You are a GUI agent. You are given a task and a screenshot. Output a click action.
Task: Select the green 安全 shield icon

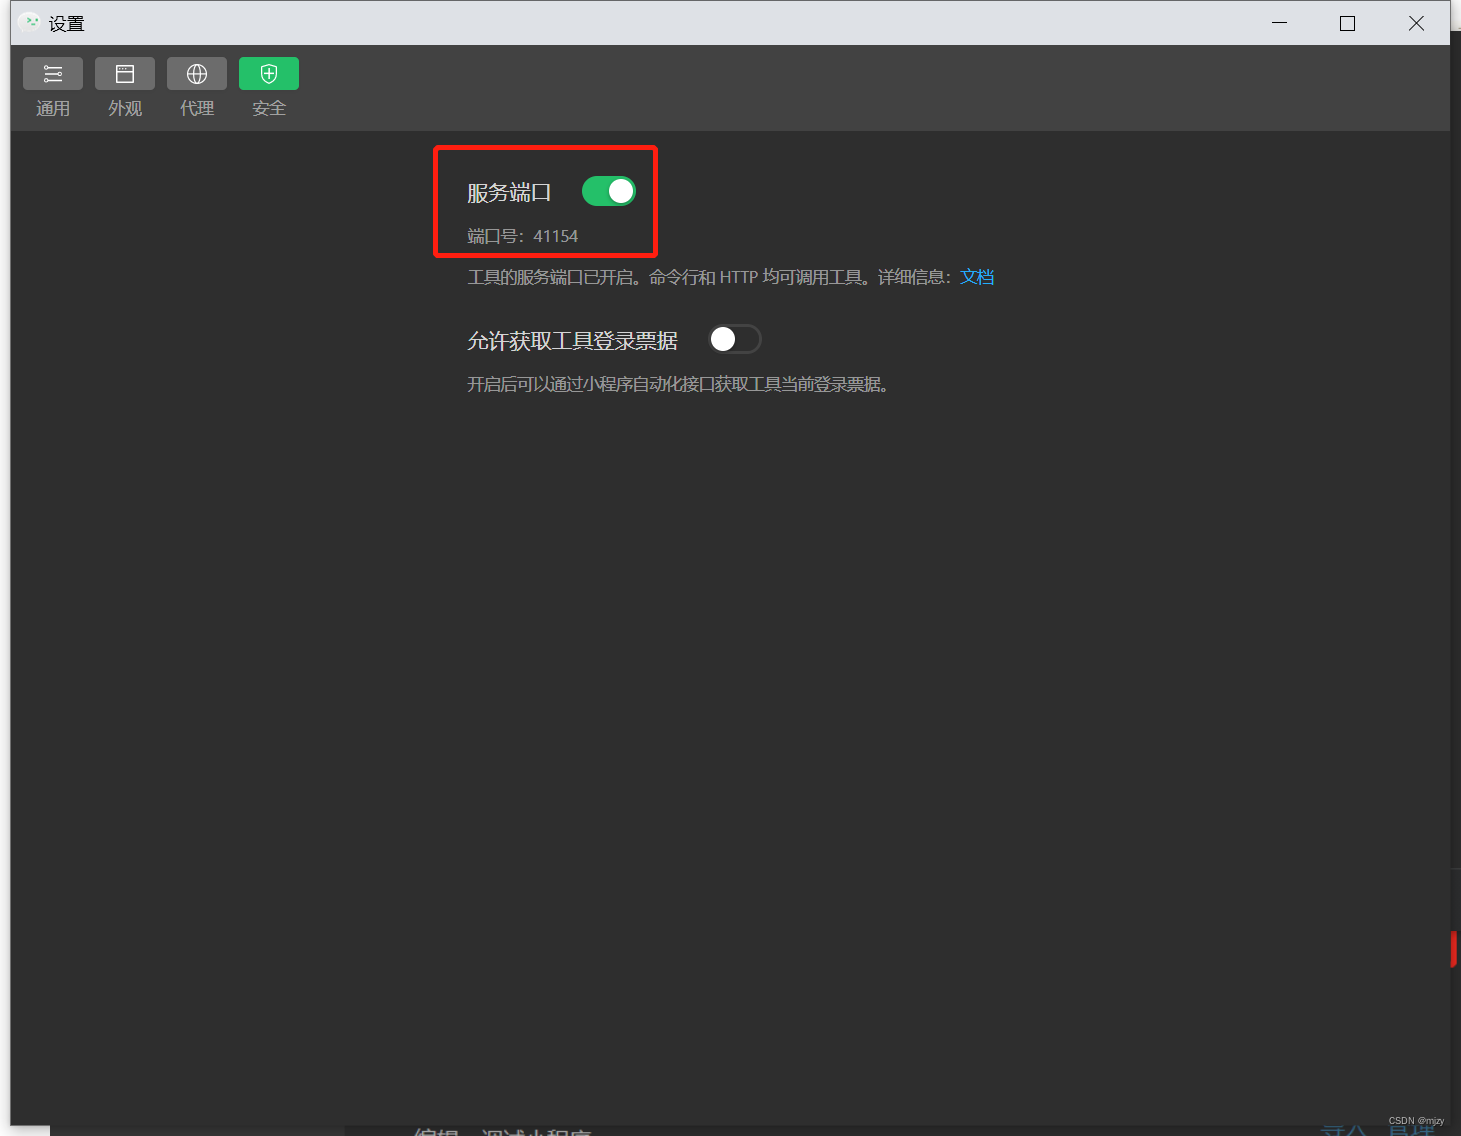point(269,74)
